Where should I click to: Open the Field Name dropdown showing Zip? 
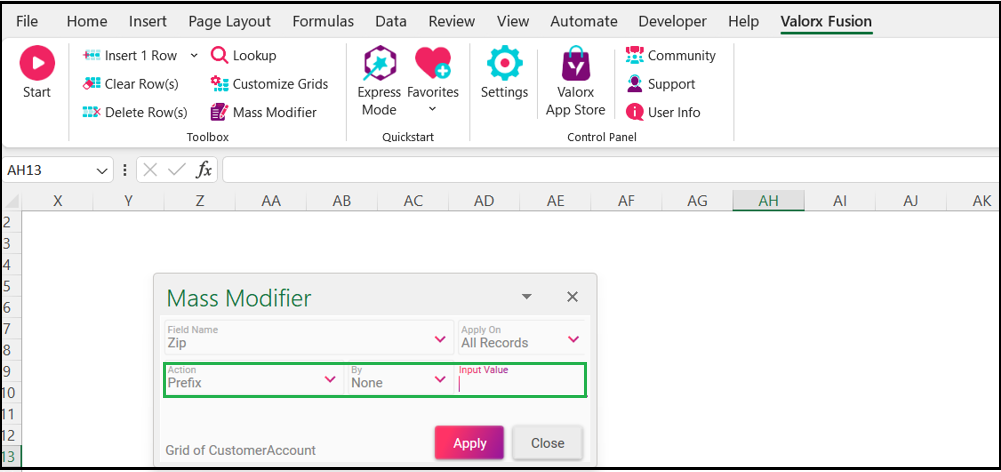(x=309, y=337)
